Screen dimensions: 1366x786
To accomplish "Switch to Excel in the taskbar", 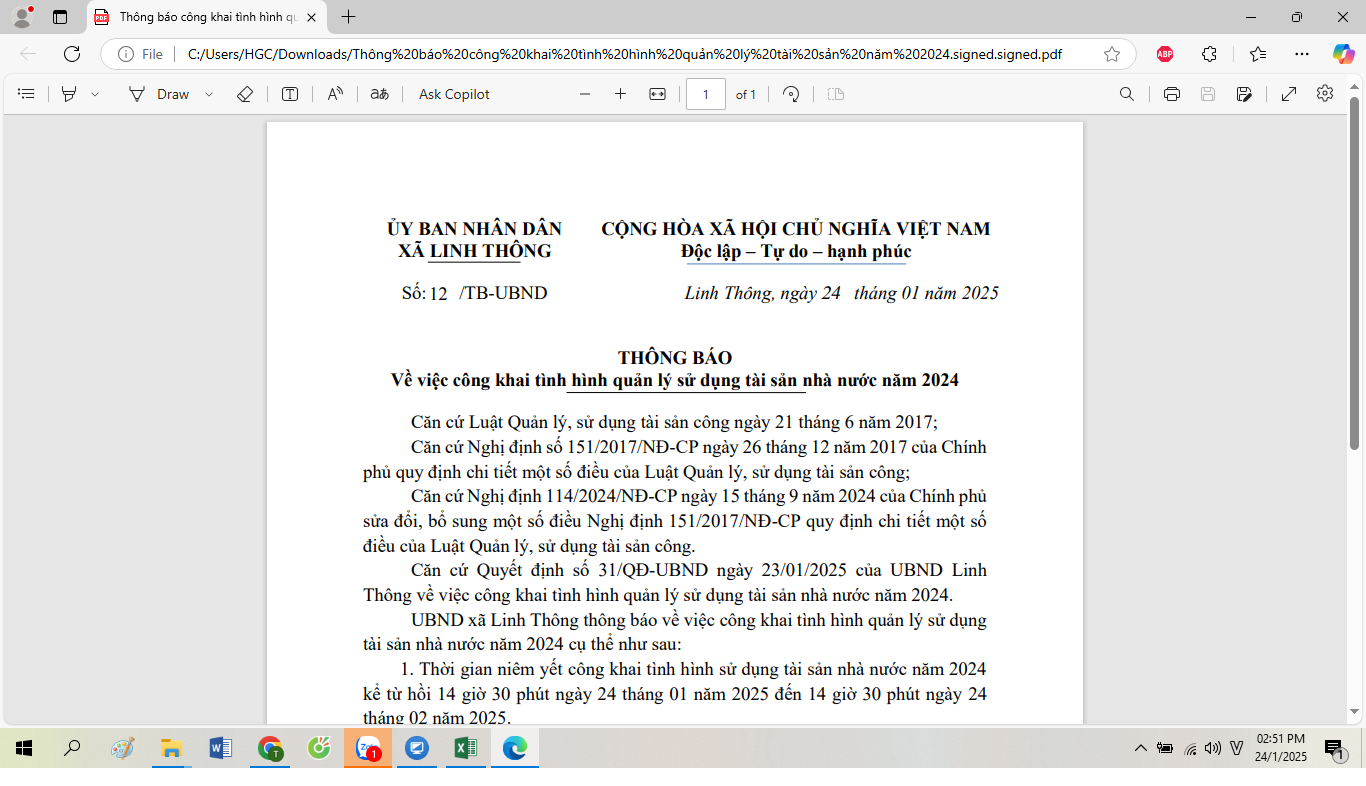I will tap(466, 748).
